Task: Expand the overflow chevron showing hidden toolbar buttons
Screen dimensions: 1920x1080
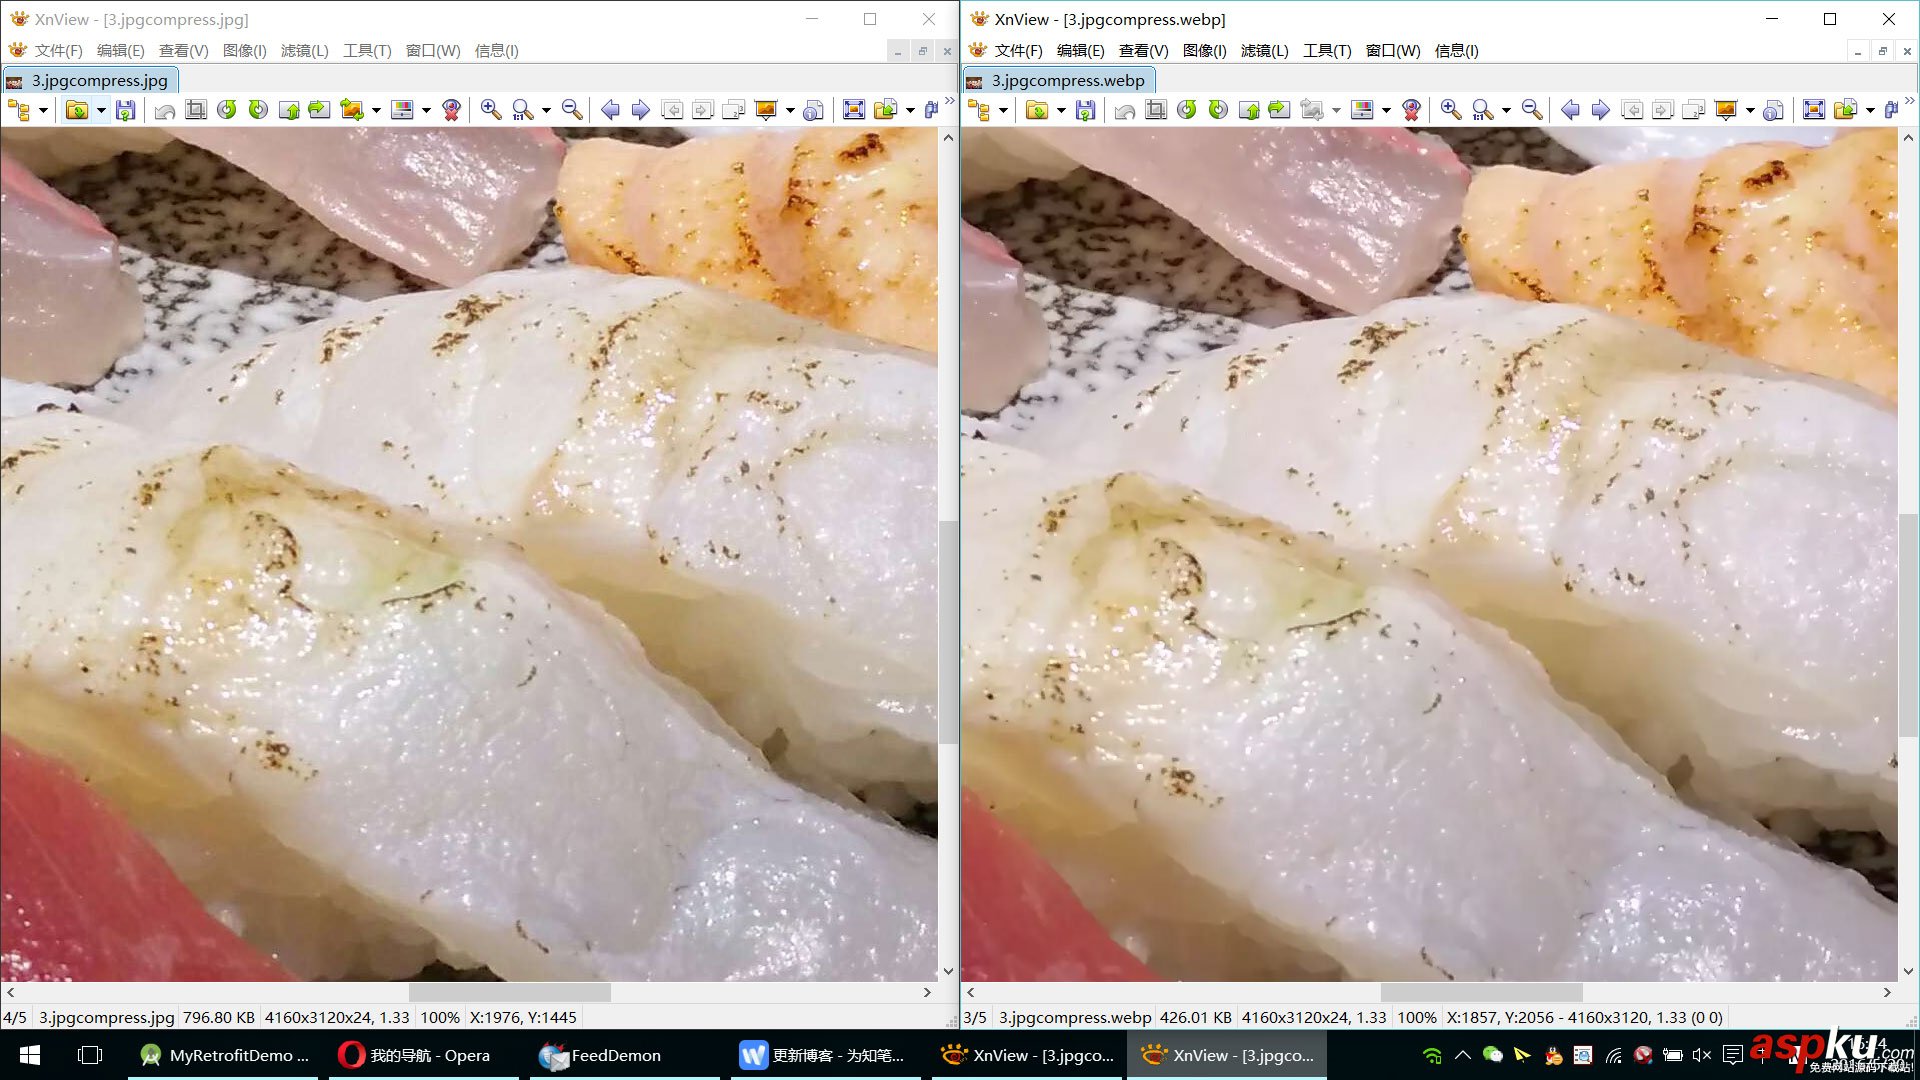Action: coord(950,100)
